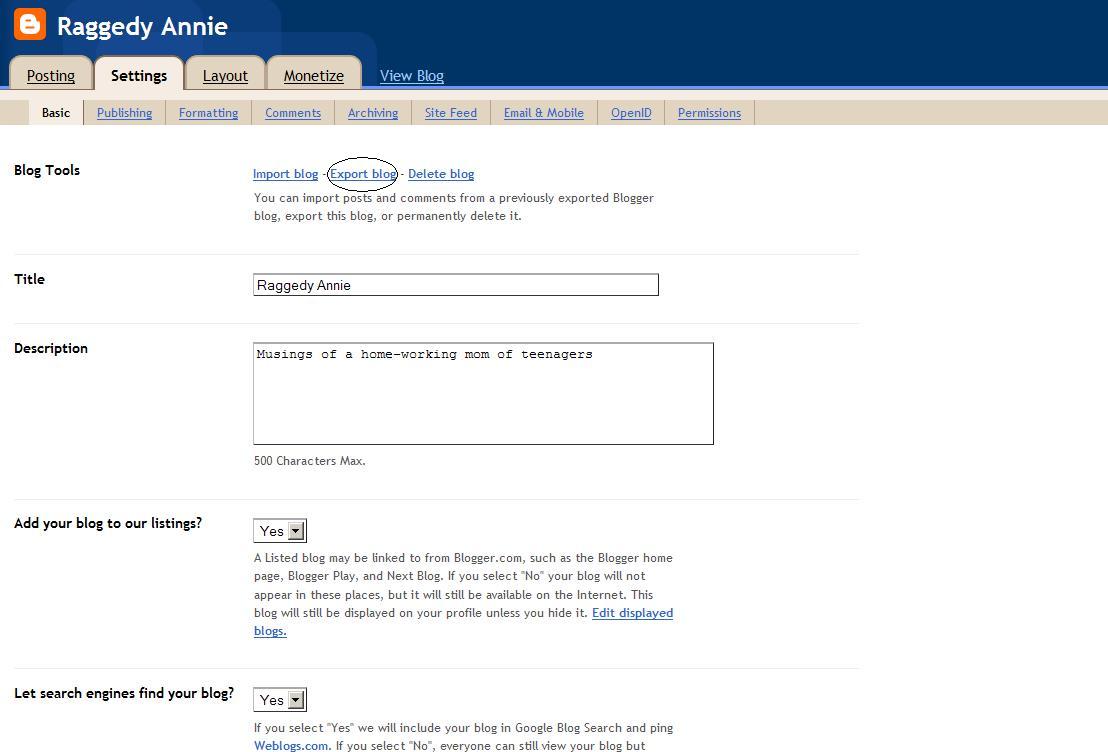This screenshot has width=1108, height=752.
Task: Click inside the Description text area
Action: click(x=483, y=394)
